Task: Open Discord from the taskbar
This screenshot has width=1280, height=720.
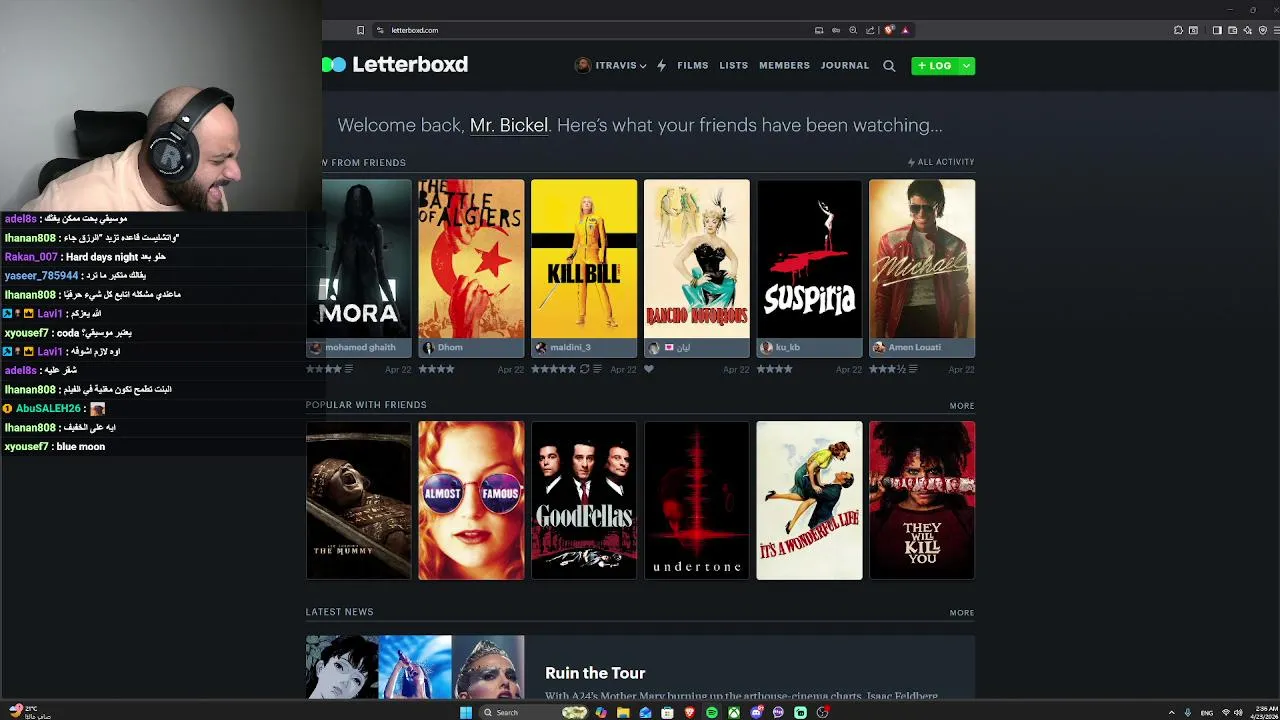Action: (756, 712)
